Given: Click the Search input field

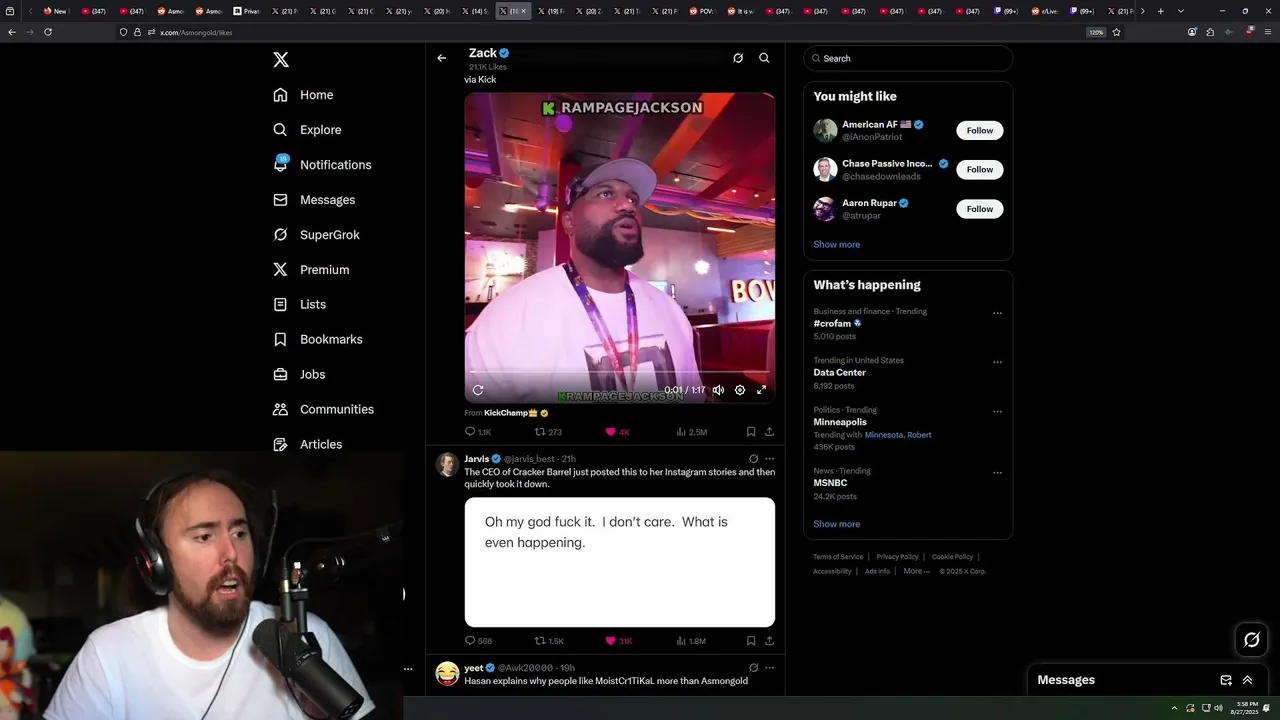Looking at the screenshot, I should click(908, 58).
